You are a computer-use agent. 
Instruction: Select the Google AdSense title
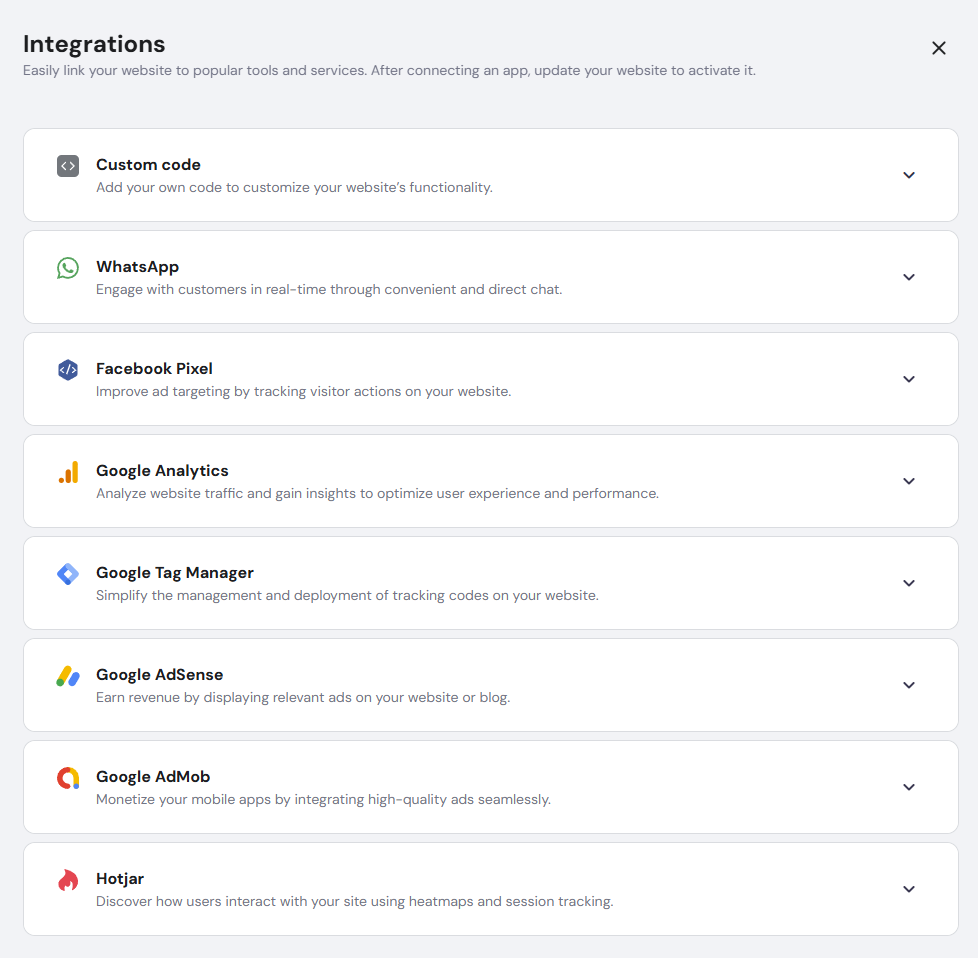(159, 675)
